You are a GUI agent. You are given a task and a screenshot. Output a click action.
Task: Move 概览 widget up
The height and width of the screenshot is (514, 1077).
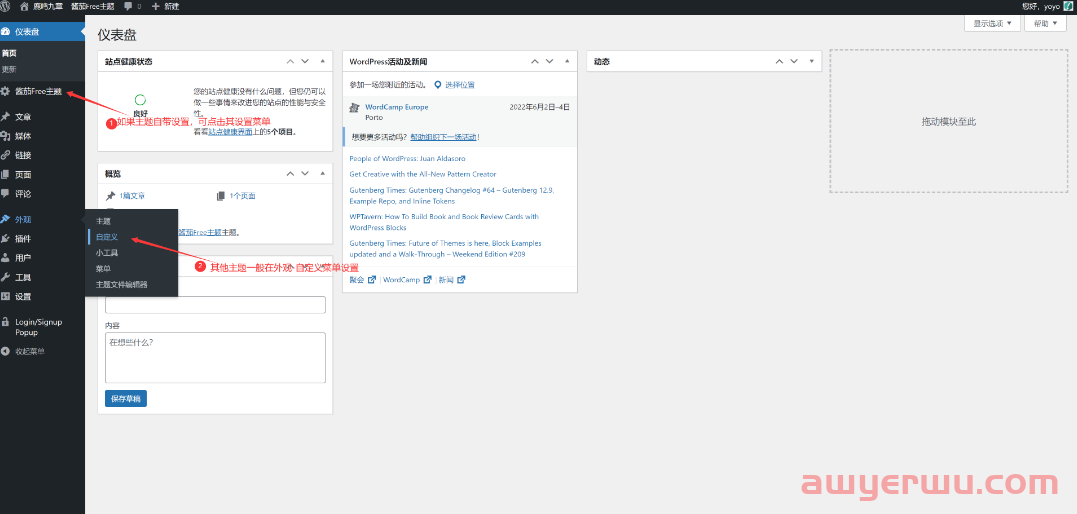(290, 173)
